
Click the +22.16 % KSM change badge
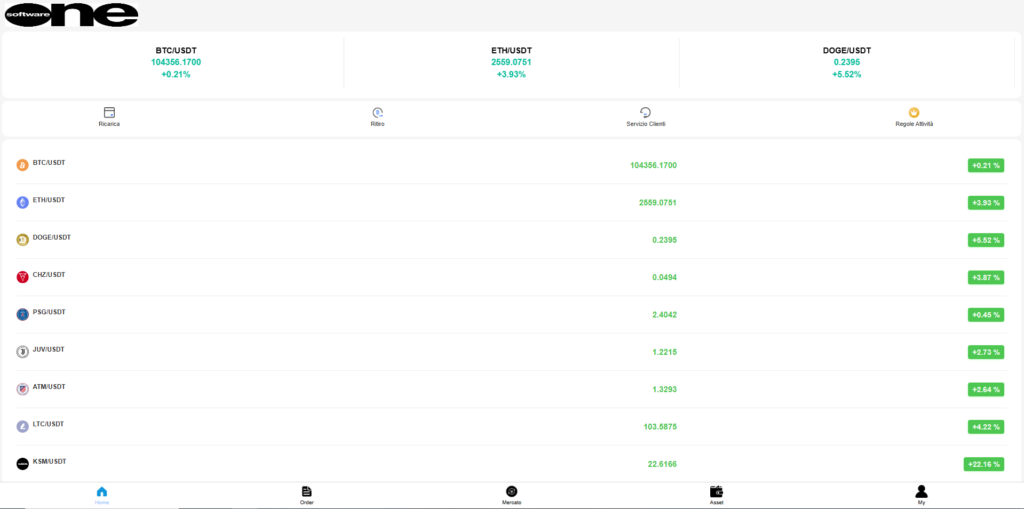pos(984,464)
